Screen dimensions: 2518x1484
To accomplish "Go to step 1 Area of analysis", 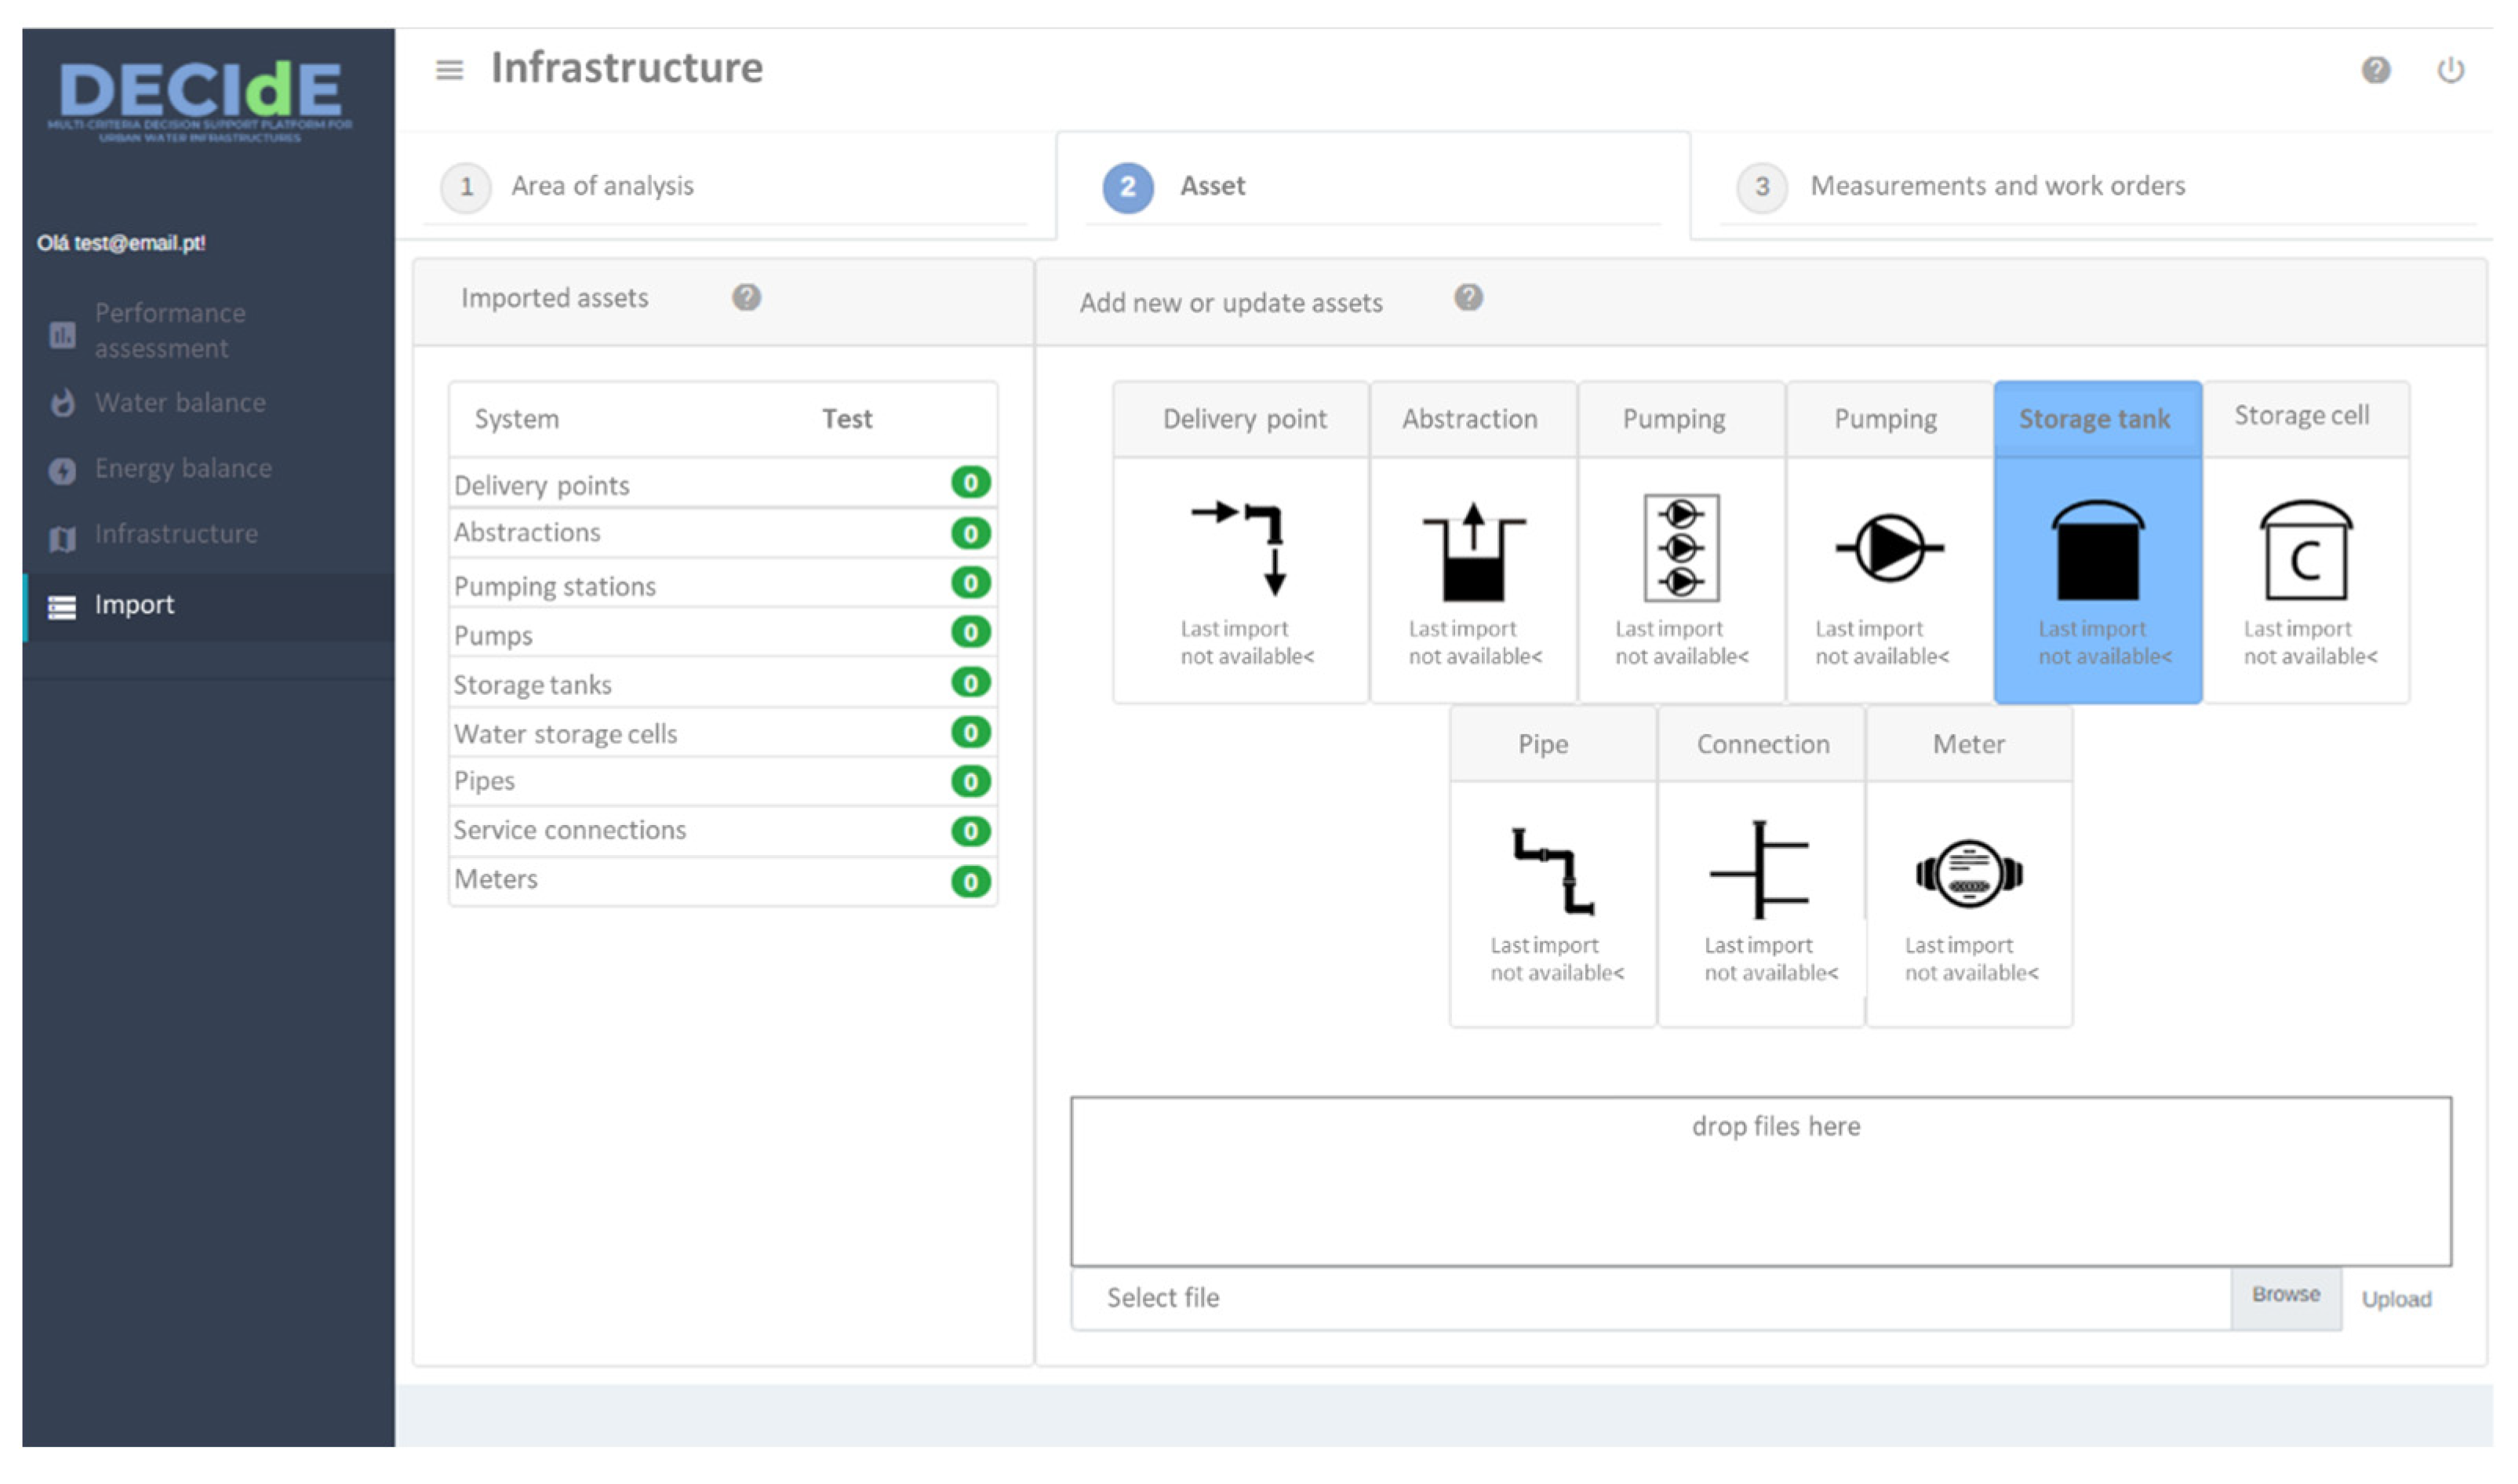I will (x=603, y=187).
